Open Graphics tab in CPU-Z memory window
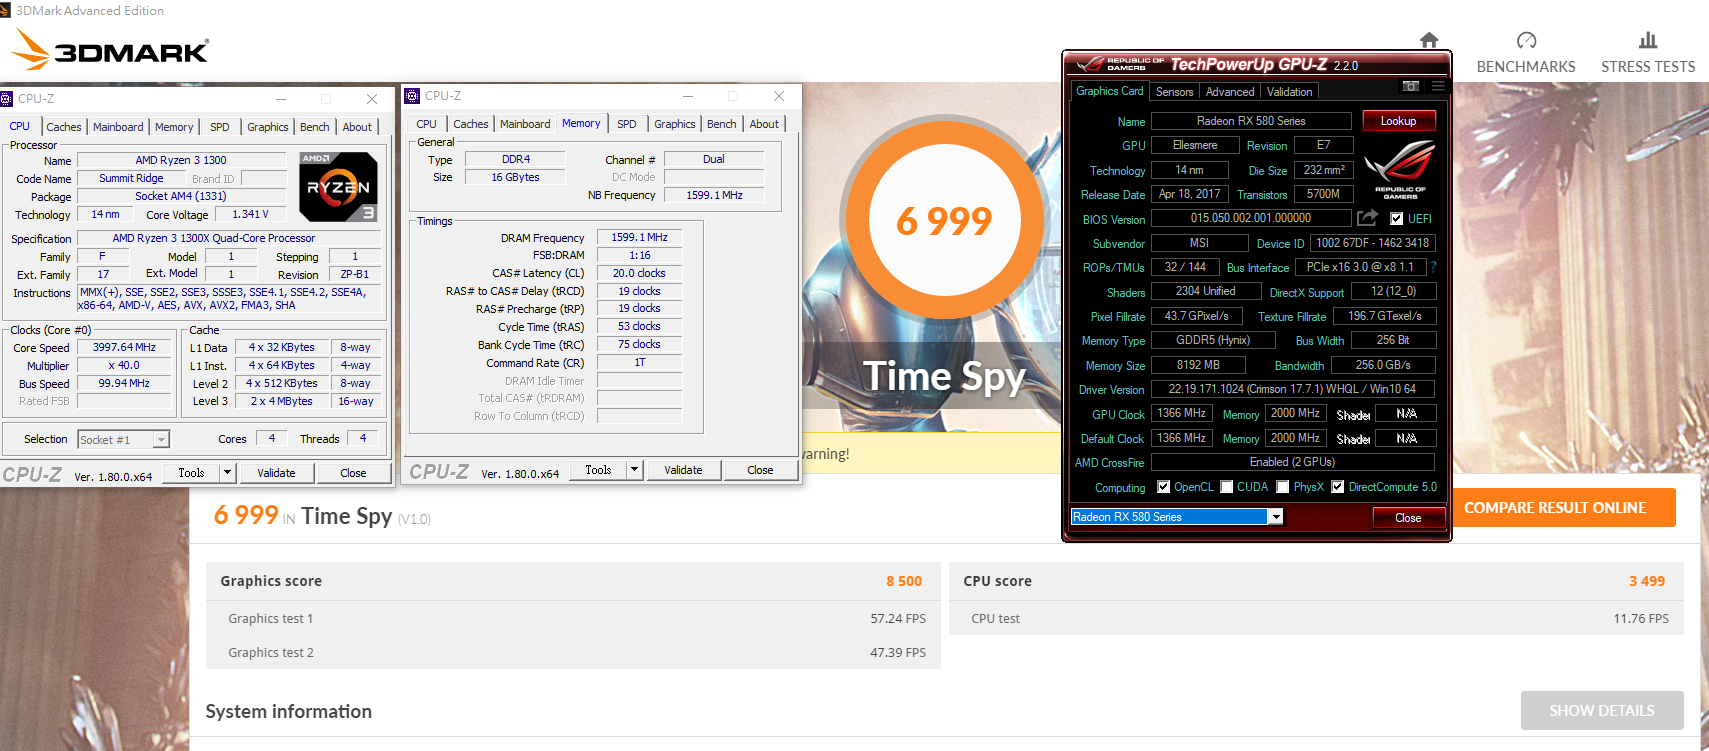Image resolution: width=1709 pixels, height=751 pixels. click(x=675, y=124)
